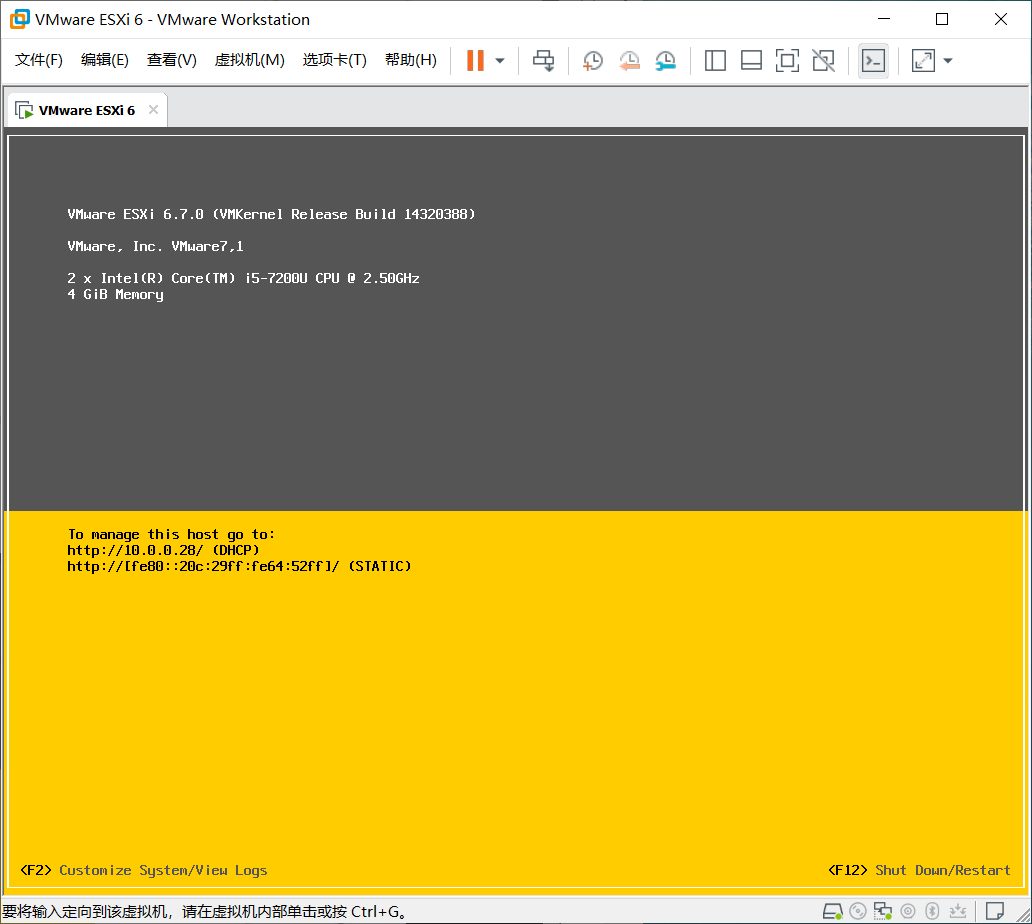Switch to Unity mode icon

pos(823,61)
